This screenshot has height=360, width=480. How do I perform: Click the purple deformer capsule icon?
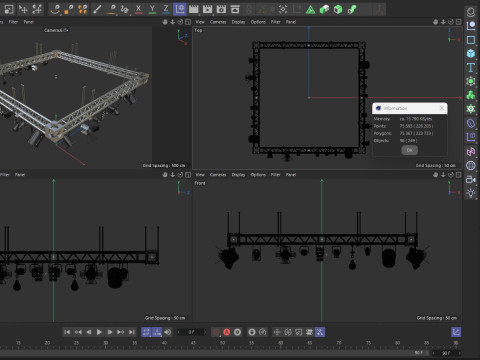(471, 123)
